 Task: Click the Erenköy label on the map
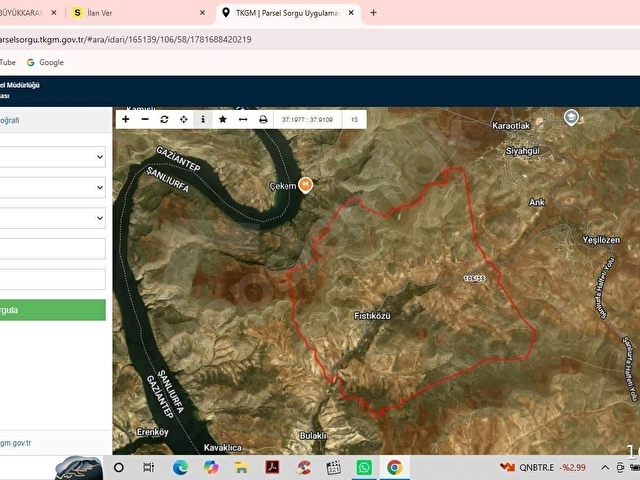point(152,432)
